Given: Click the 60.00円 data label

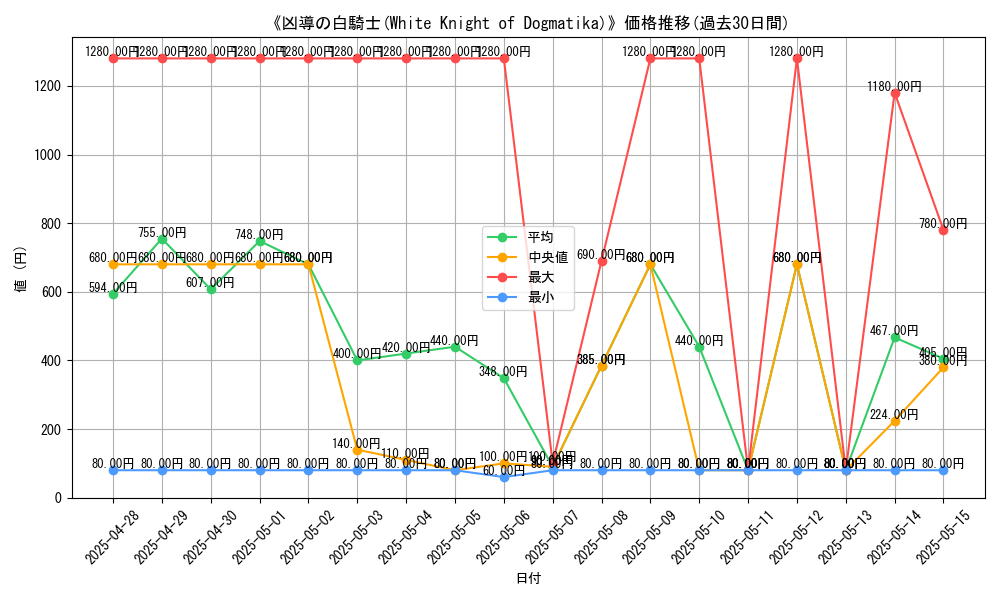Looking at the screenshot, I should coord(504,471).
